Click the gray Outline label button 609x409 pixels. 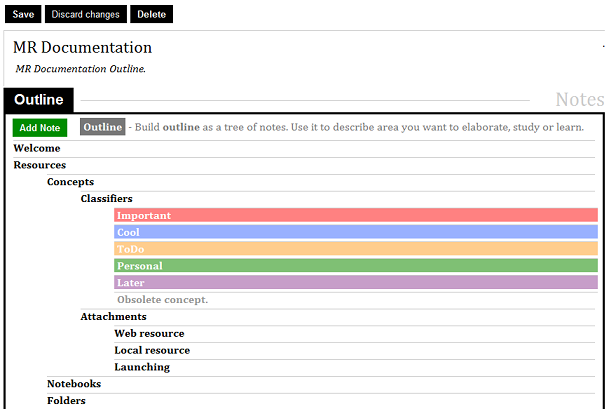103,127
